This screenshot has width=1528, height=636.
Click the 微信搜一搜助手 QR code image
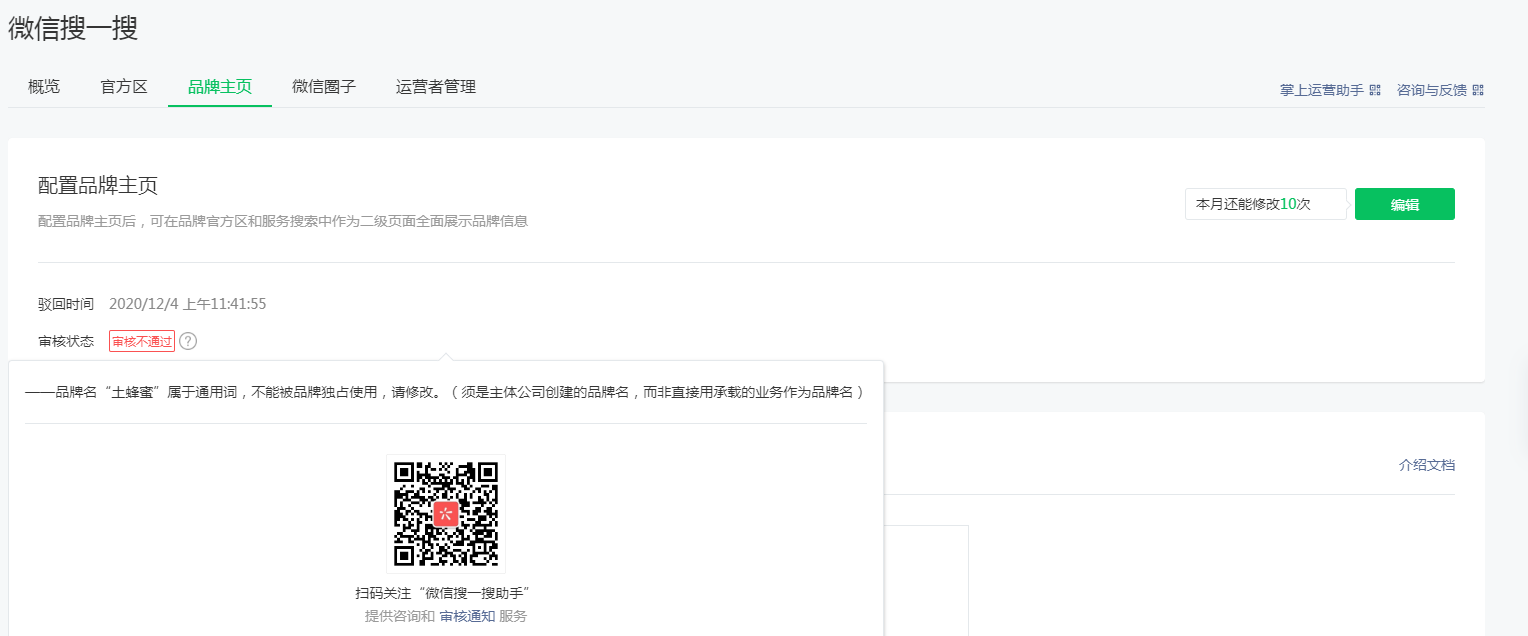(446, 514)
